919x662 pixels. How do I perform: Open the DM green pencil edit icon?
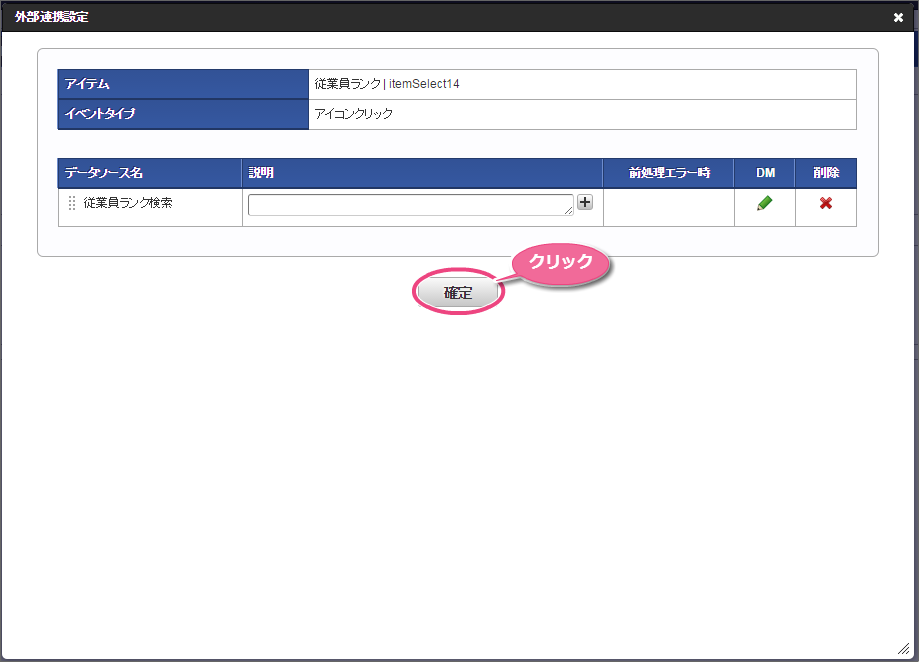(764, 203)
